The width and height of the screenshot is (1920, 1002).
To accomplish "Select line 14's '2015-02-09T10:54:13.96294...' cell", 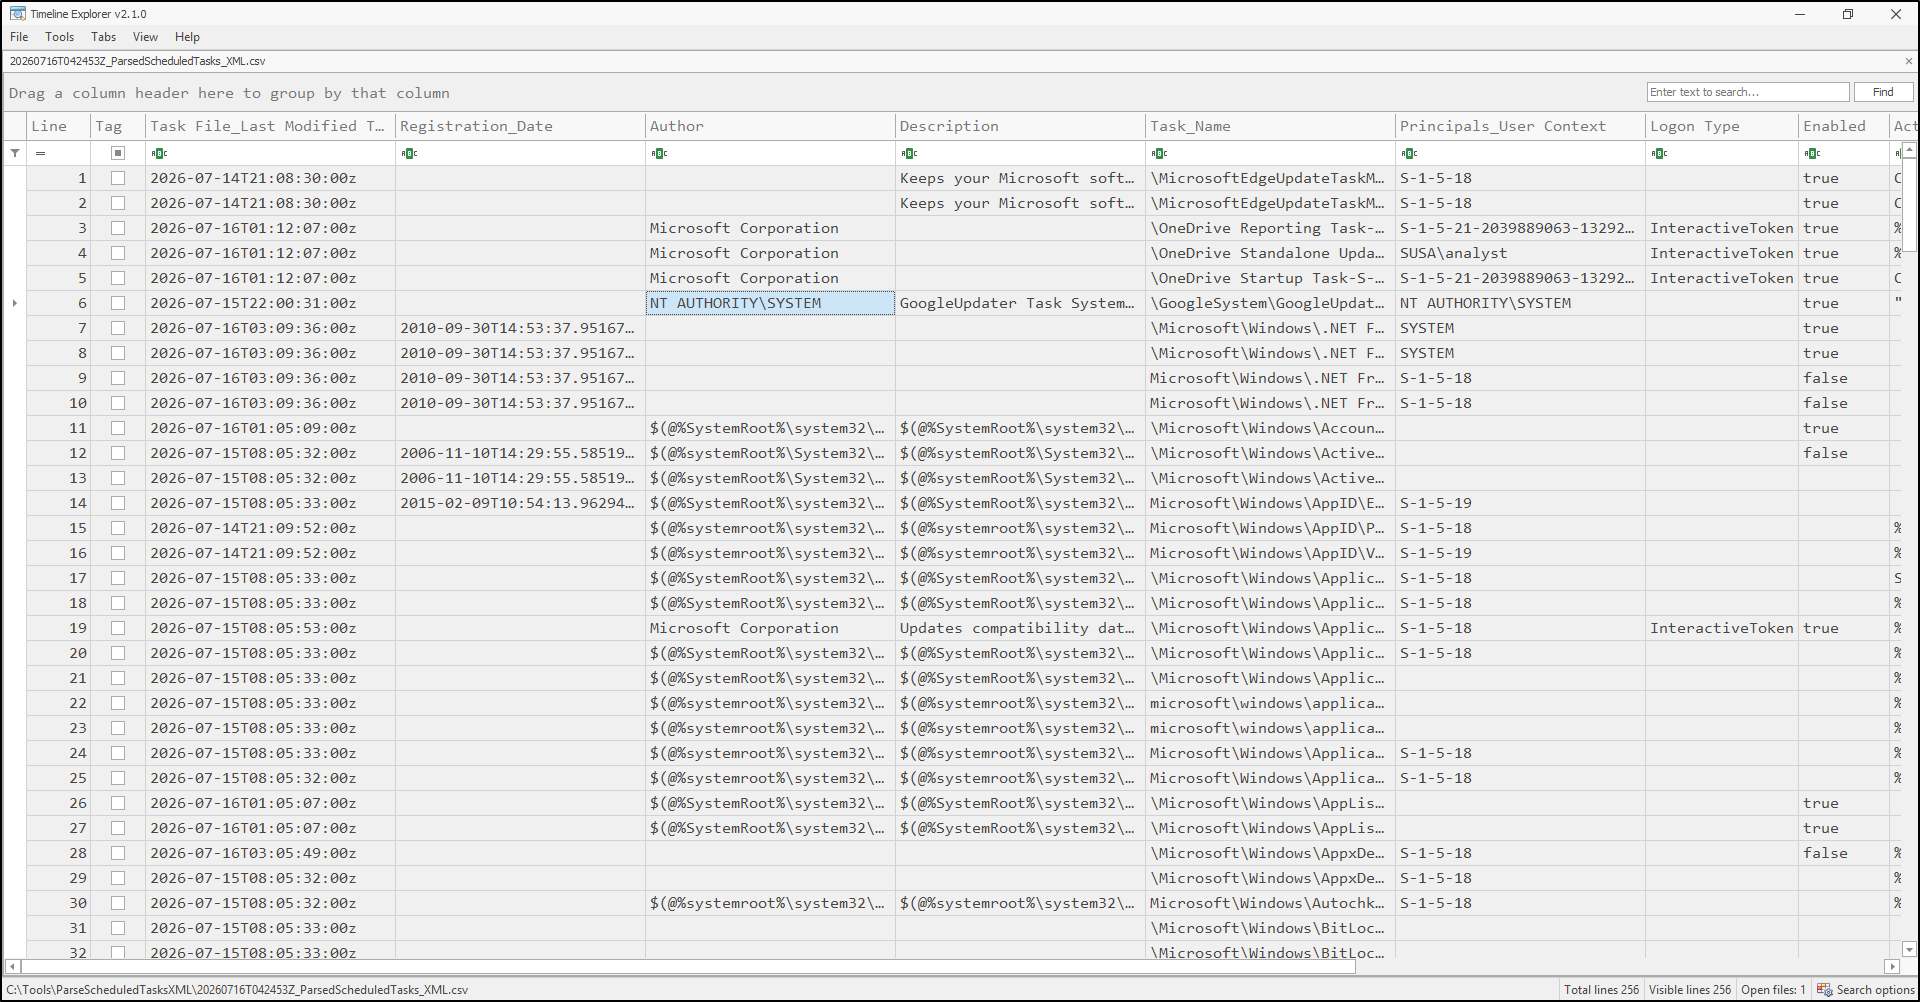I will pos(520,503).
